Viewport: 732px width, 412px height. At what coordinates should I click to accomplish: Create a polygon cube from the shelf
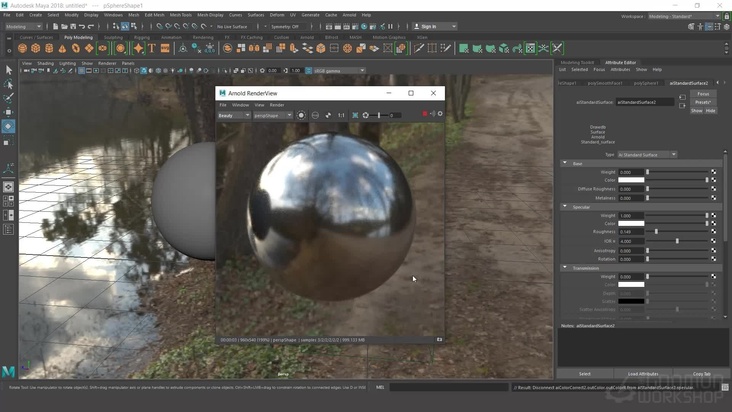click(x=35, y=48)
